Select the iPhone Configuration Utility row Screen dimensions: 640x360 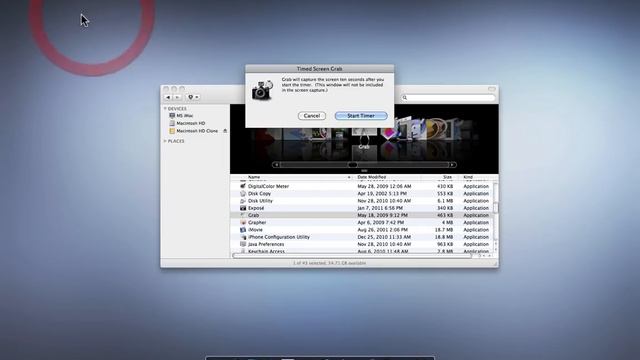click(362, 237)
